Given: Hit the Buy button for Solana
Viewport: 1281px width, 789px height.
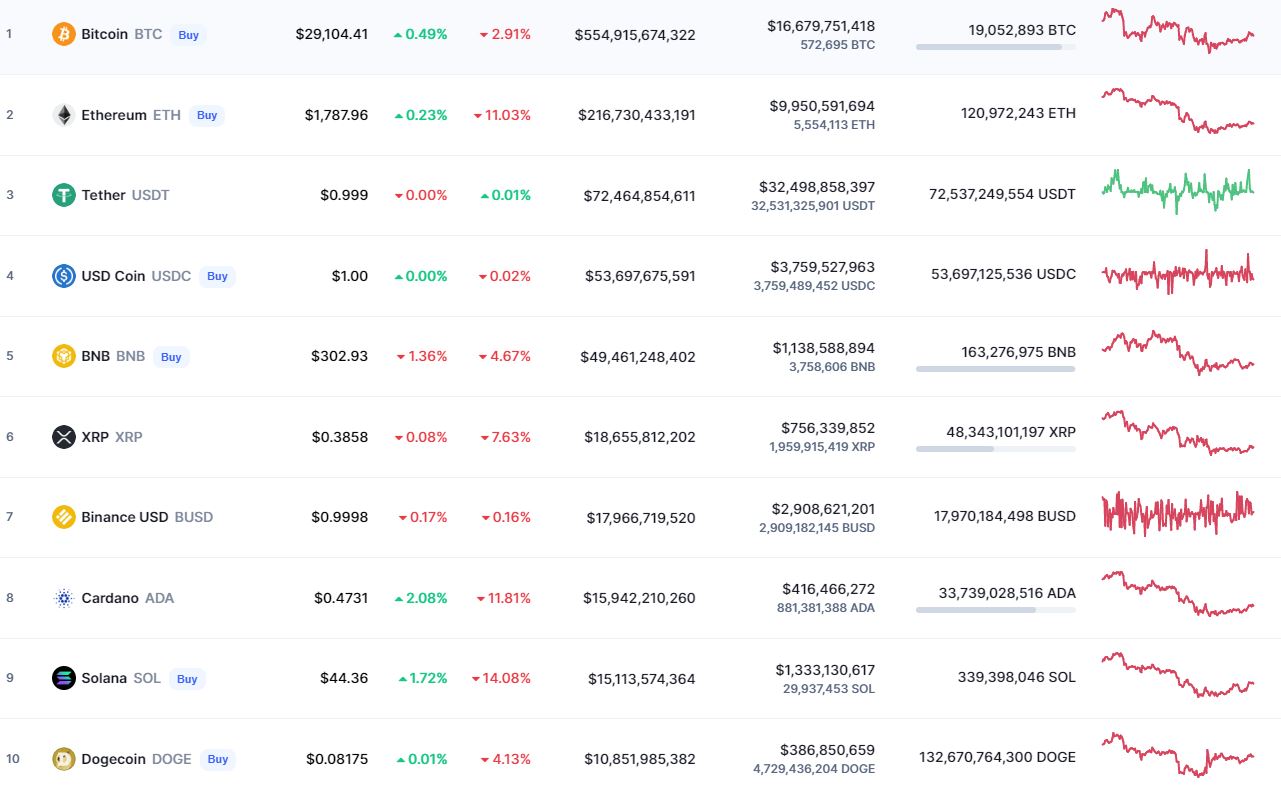Looking at the screenshot, I should [x=187, y=679].
